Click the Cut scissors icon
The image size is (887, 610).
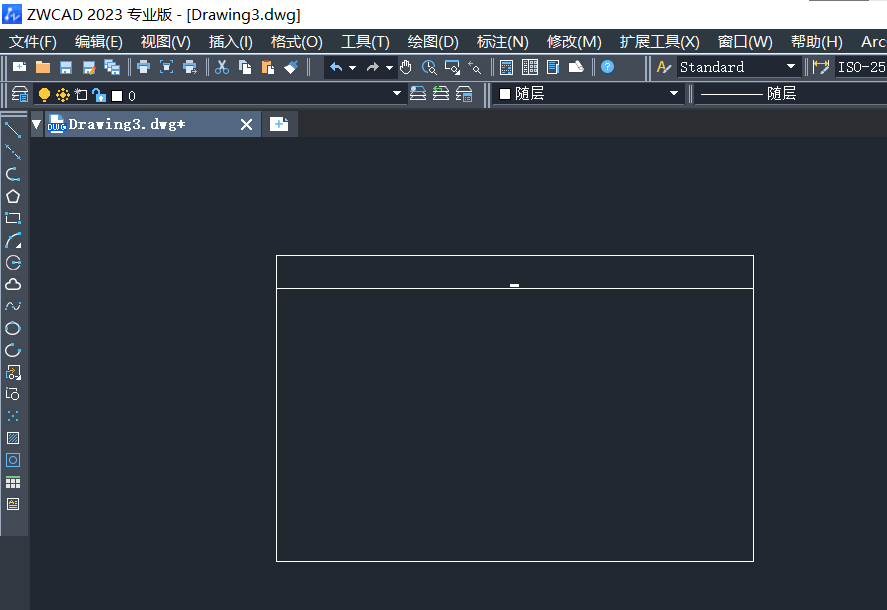pyautogui.click(x=222, y=67)
